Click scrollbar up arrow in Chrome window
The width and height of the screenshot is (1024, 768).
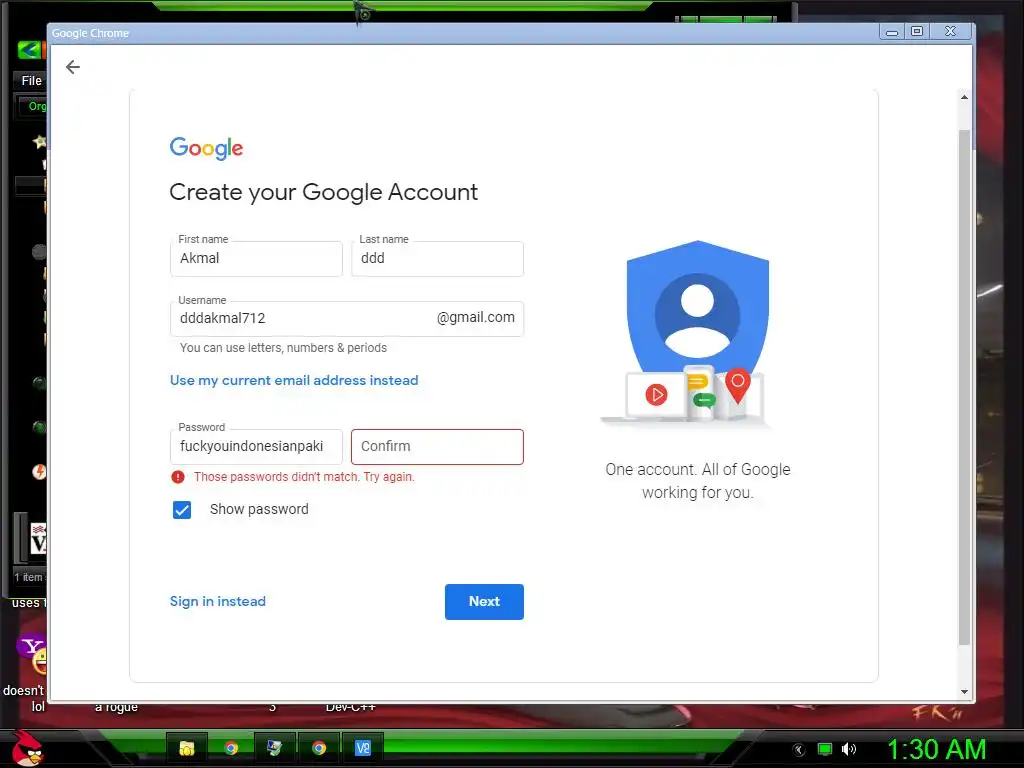[964, 97]
